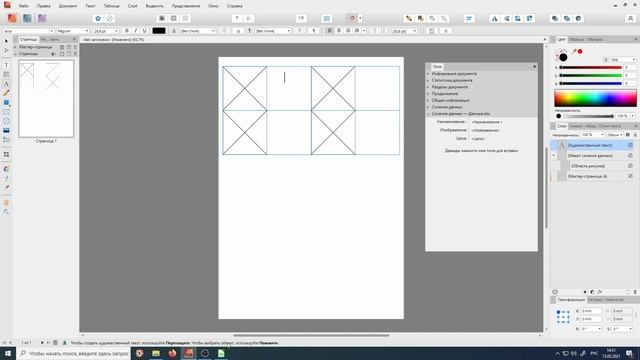Click the Price merge field
640x360 pixels.
478,139
